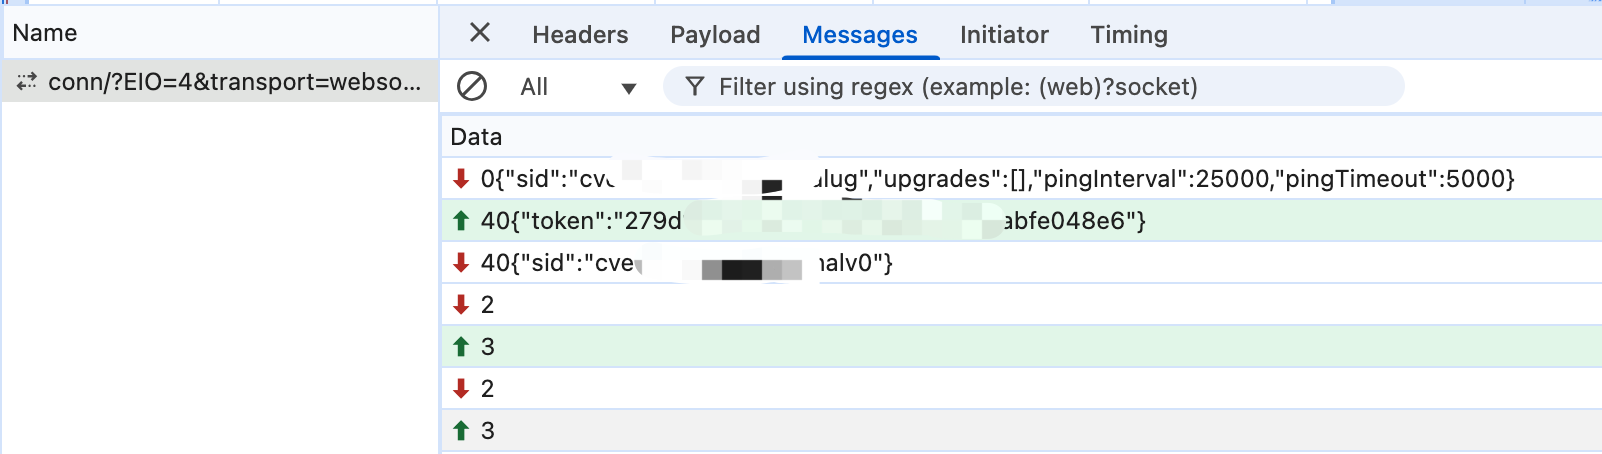
Task: Select the Messages tab
Action: point(859,35)
